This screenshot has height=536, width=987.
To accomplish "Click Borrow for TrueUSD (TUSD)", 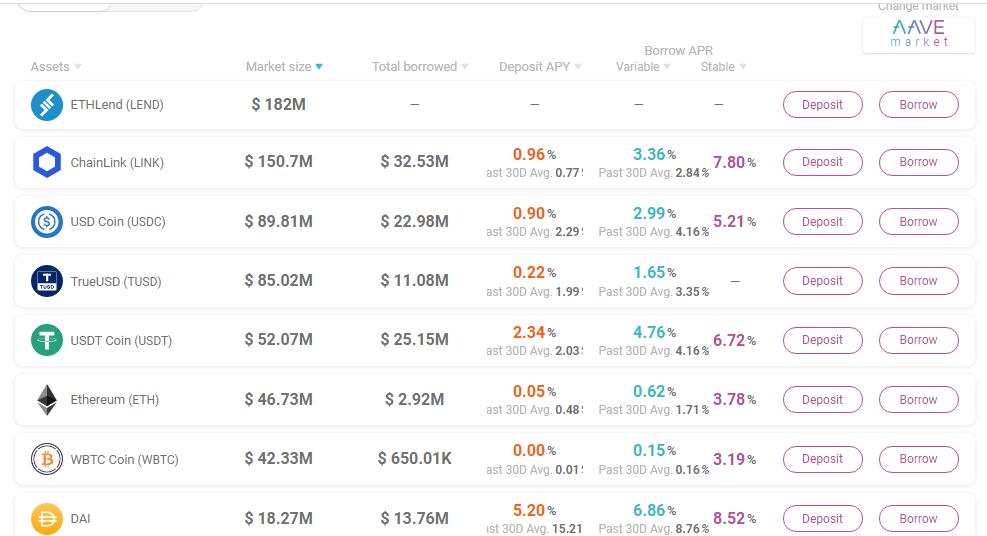I will (918, 281).
